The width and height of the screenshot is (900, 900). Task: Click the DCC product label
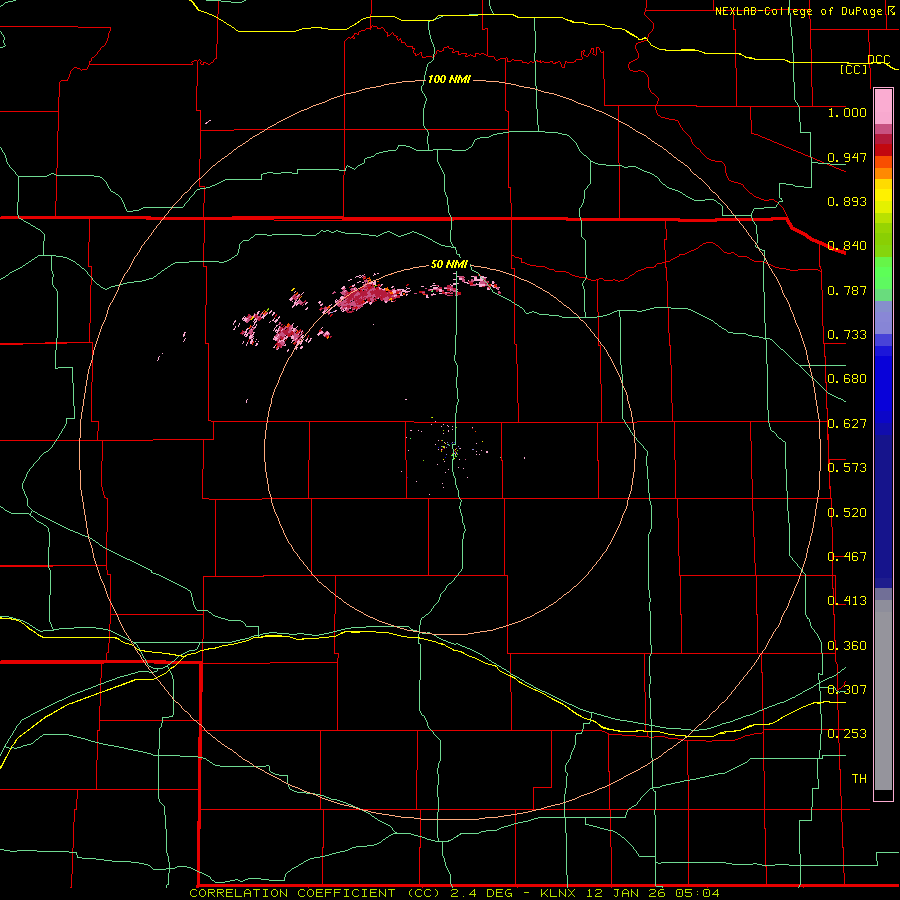pos(878,60)
